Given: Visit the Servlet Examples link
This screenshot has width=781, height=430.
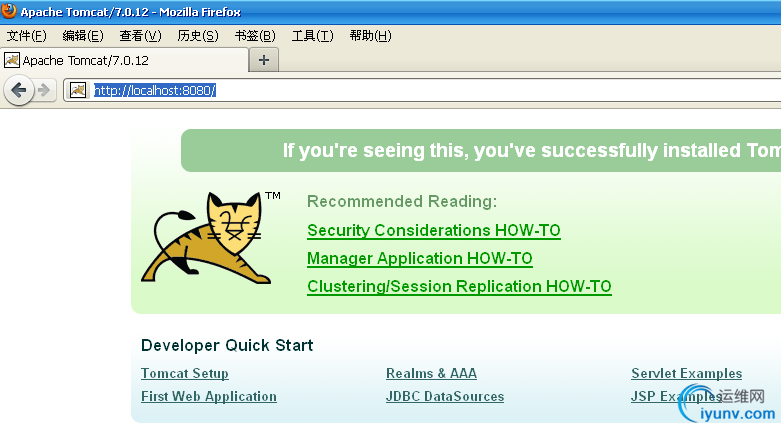Looking at the screenshot, I should [686, 373].
